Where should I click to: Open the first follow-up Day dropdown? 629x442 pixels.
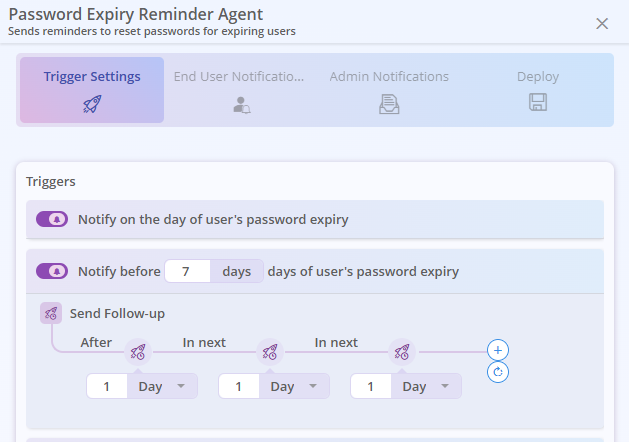tap(162, 386)
